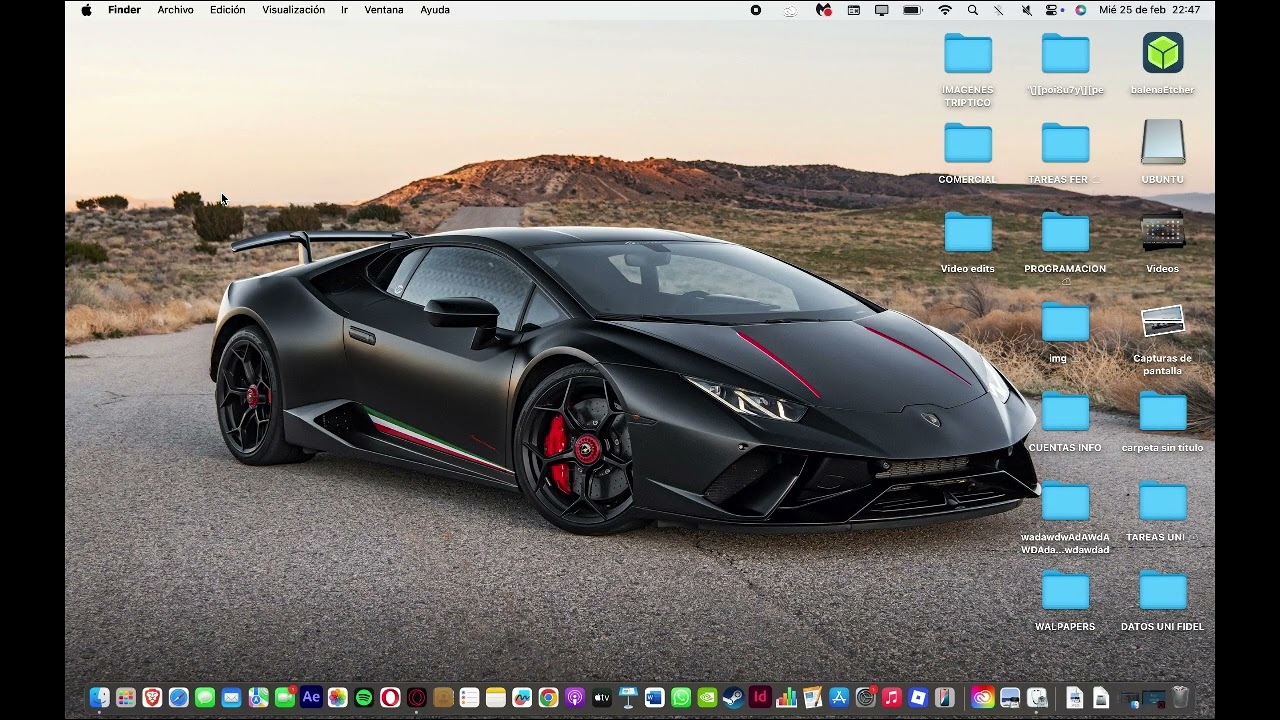This screenshot has height=720, width=1280.
Task: Launch Google Chrome from the dock
Action: [x=549, y=697]
